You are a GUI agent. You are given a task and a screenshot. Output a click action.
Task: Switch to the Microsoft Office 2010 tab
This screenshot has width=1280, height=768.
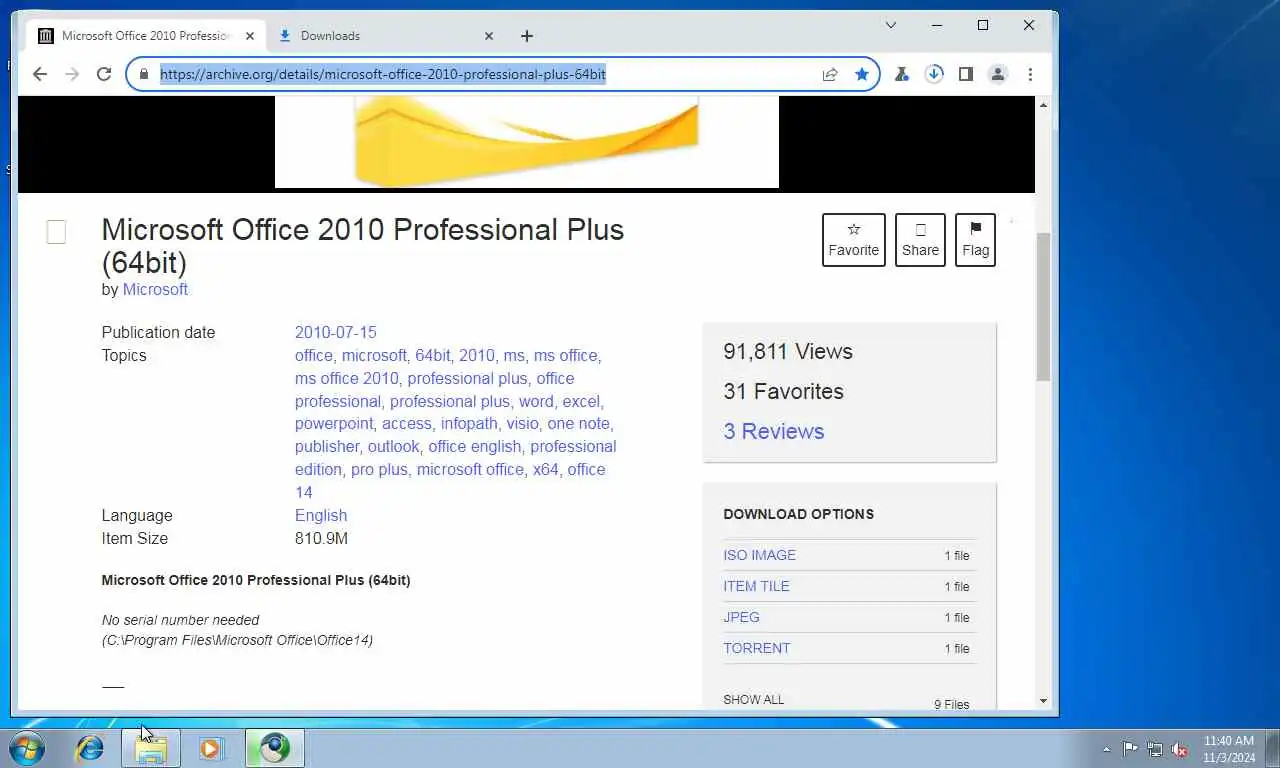tap(146, 36)
